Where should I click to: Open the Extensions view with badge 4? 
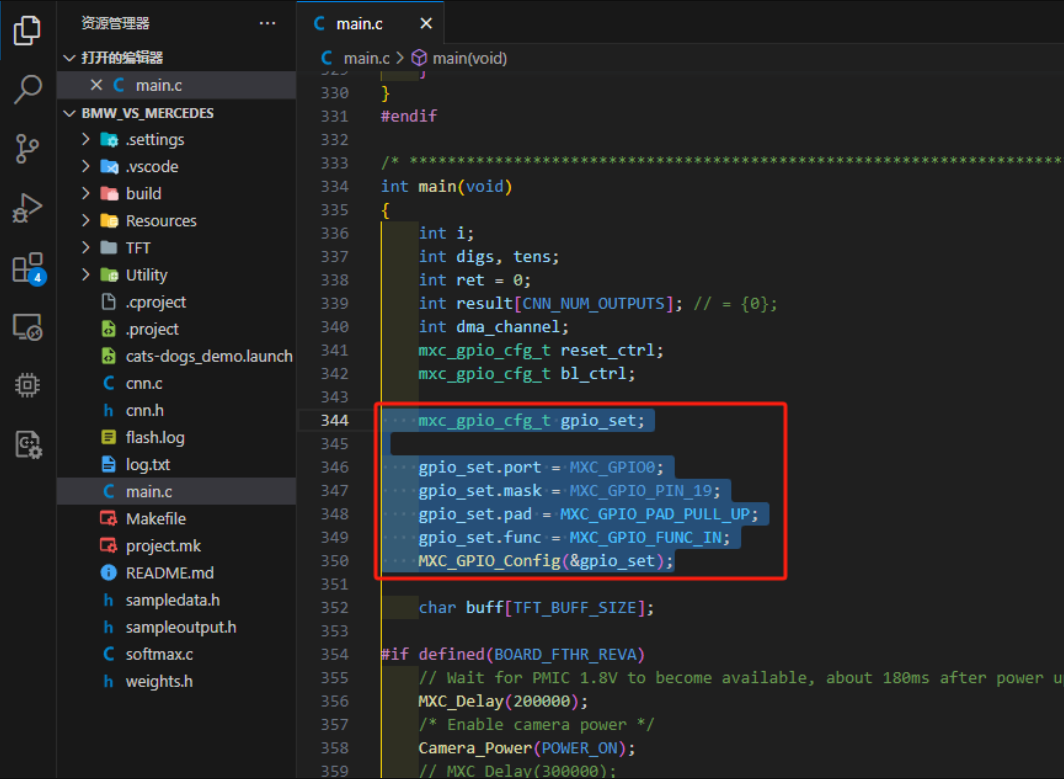[x=28, y=268]
